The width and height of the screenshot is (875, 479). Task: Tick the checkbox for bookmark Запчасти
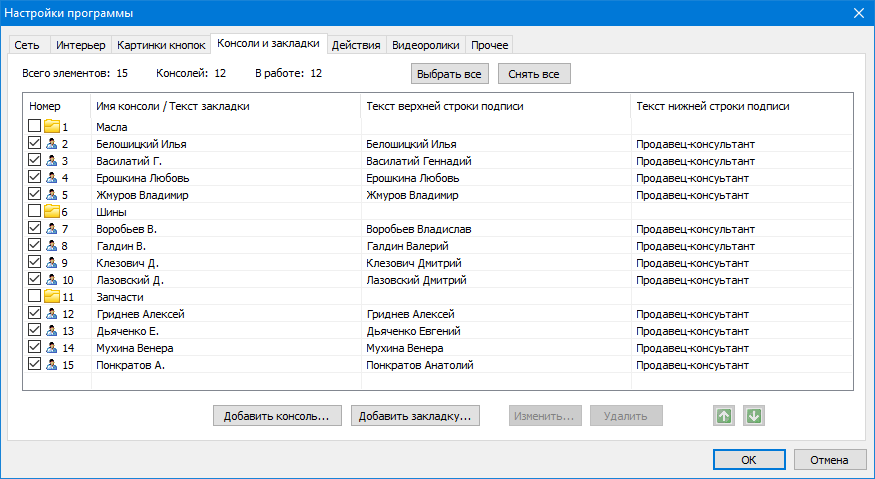(35, 297)
